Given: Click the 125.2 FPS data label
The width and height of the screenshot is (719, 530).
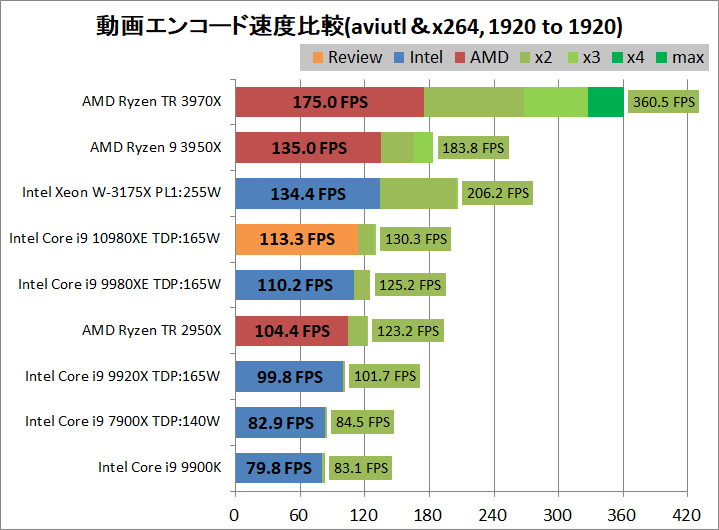Looking at the screenshot, I should coord(410,285).
